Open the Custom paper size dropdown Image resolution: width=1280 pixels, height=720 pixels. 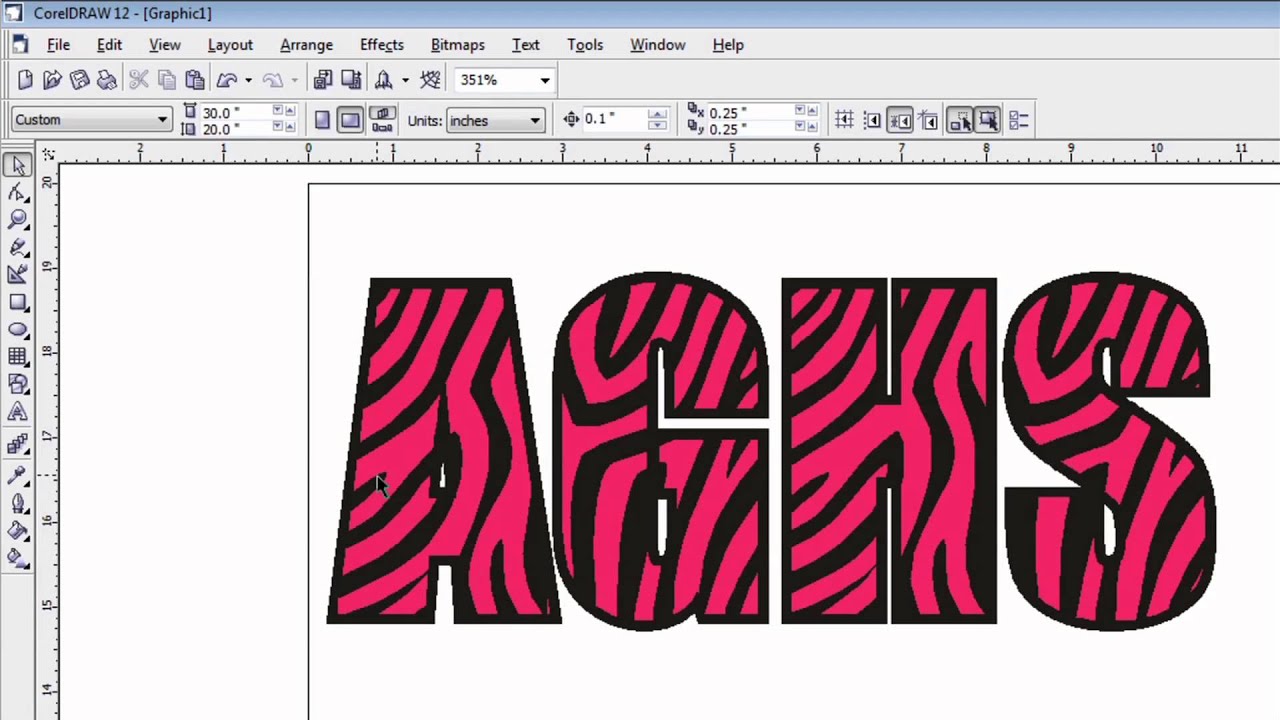[162, 120]
